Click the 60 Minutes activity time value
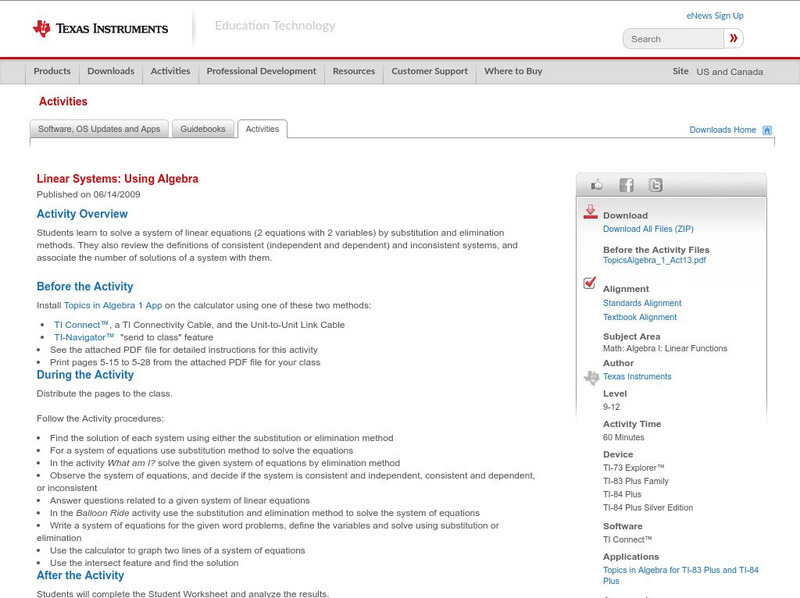Viewport: 800px width, 598px height. click(623, 437)
